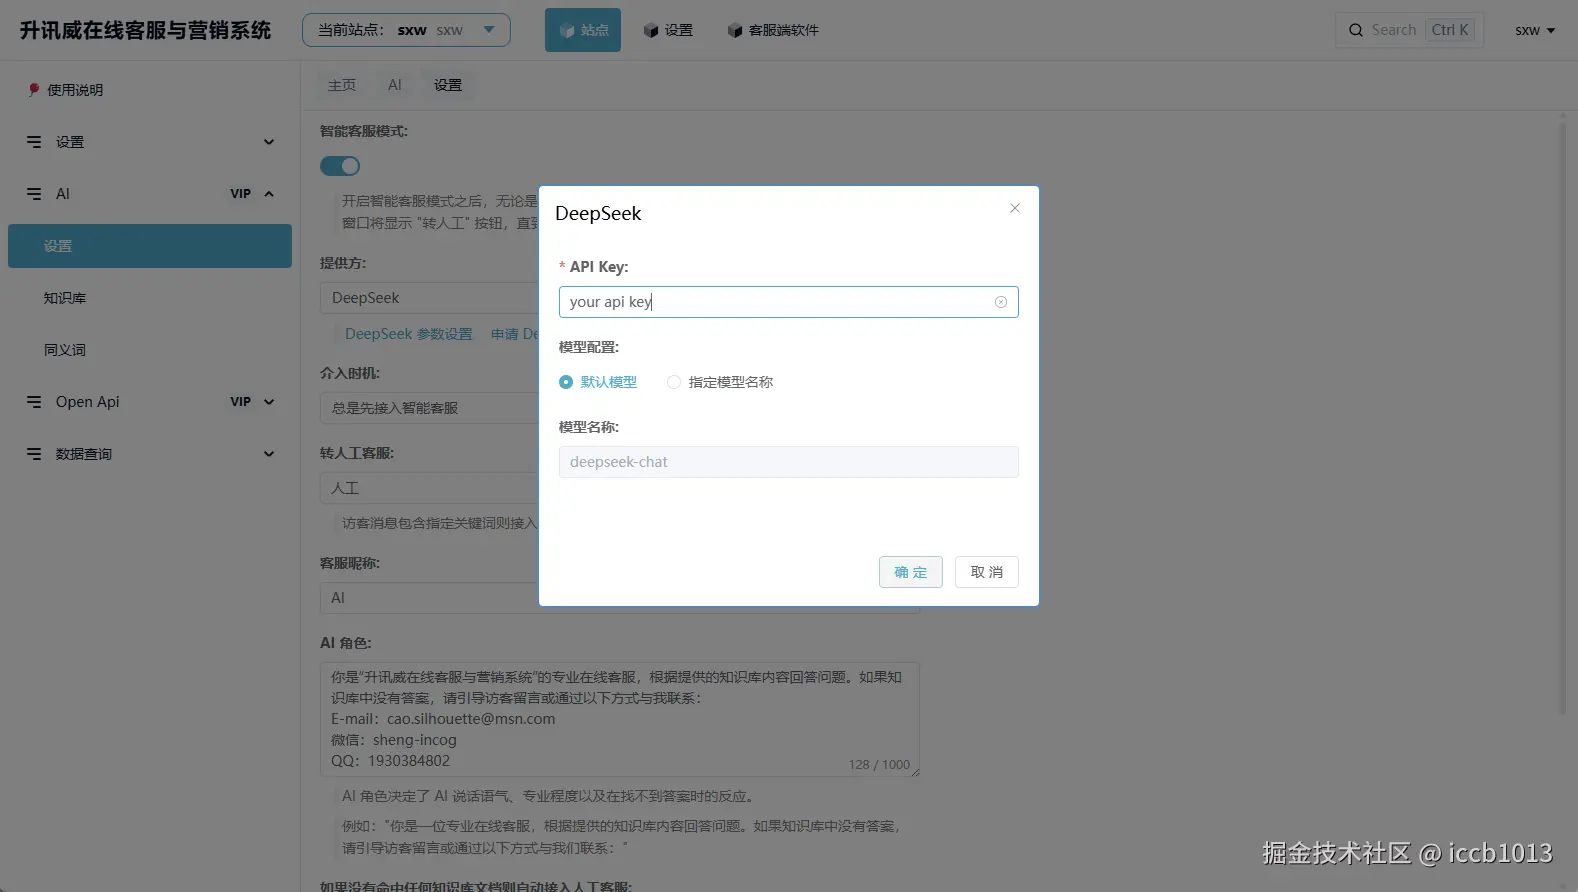The image size is (1578, 892).
Task: Switch to the AI tab
Action: pyautogui.click(x=395, y=85)
